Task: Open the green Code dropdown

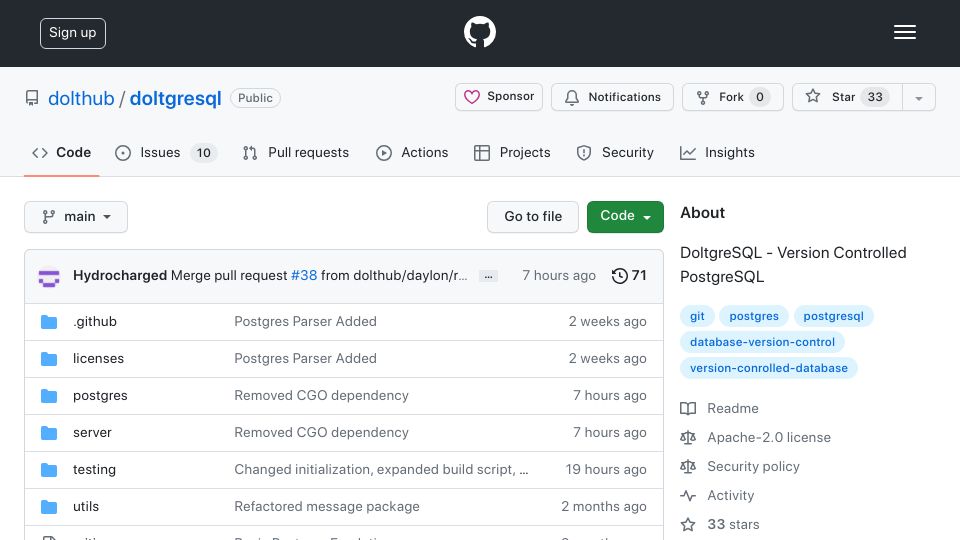Action: coord(625,217)
